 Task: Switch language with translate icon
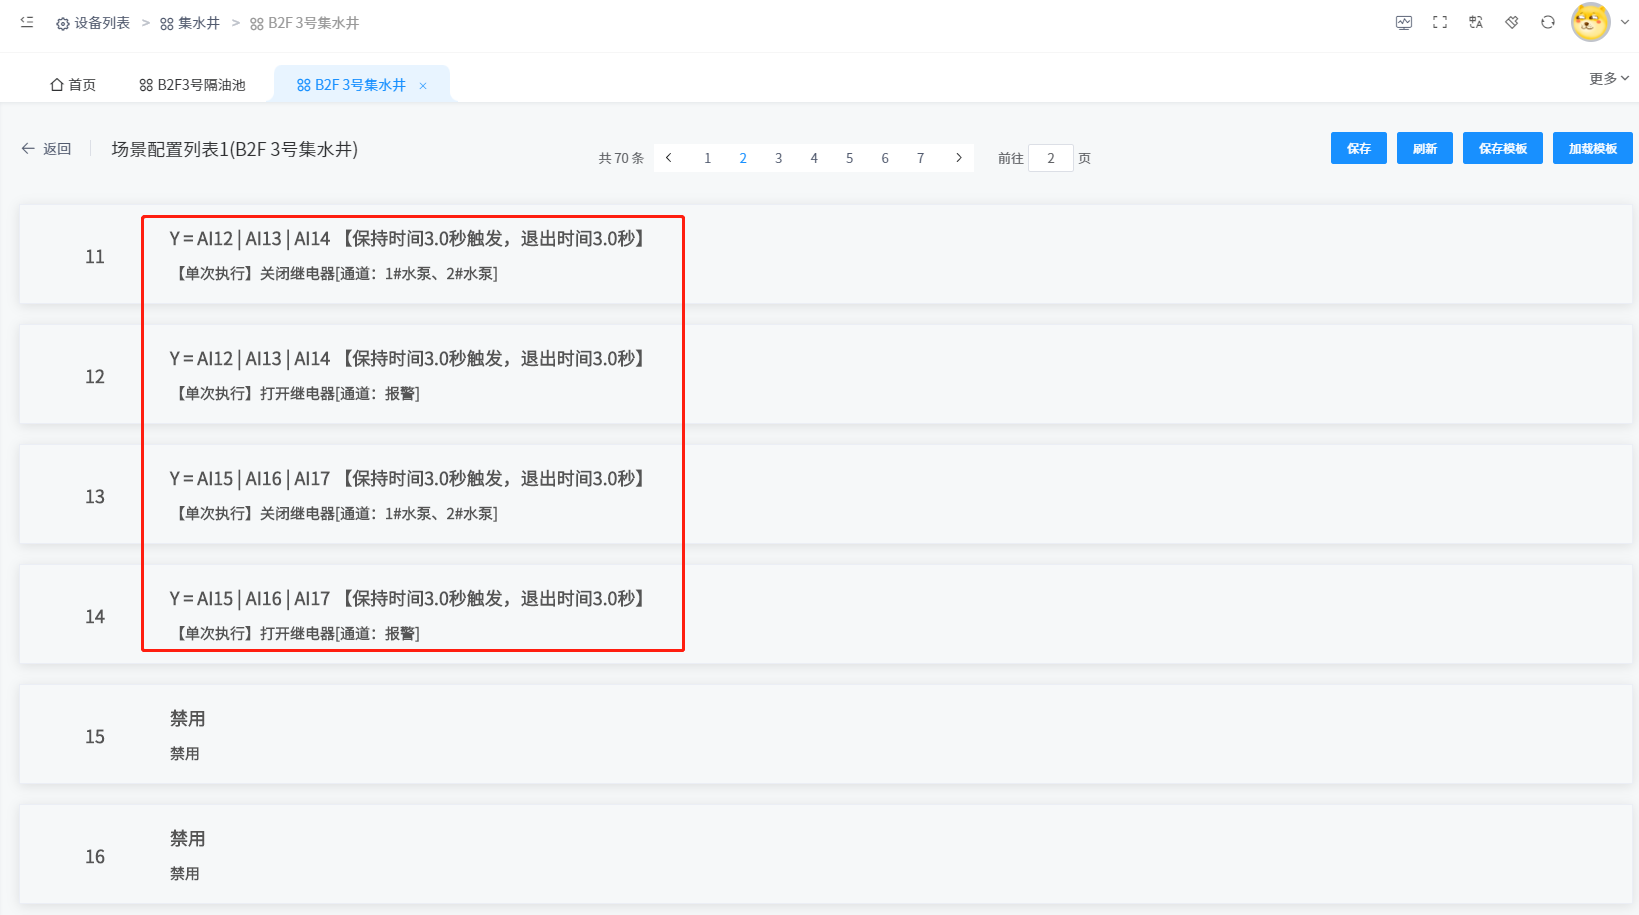pos(1476,22)
